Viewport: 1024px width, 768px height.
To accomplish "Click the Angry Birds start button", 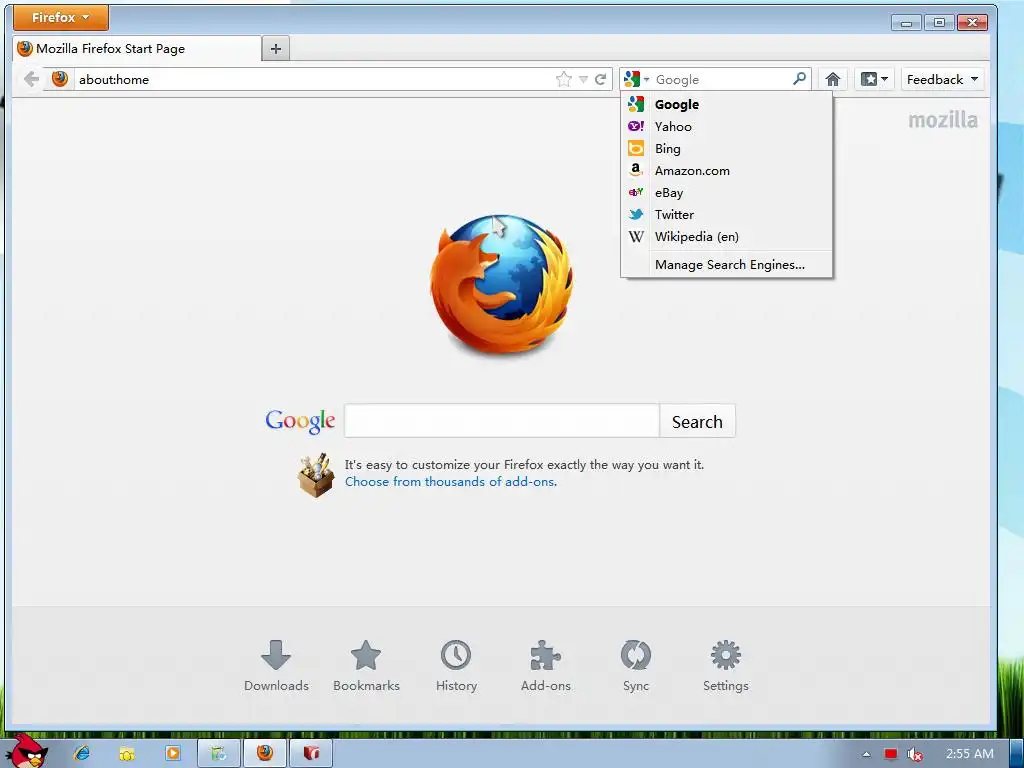I will coord(27,751).
